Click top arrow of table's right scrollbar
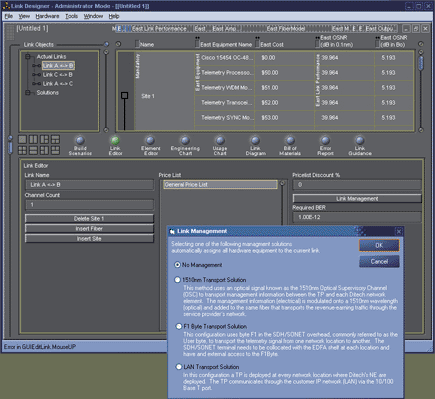The width and height of the screenshot is (435, 399). click(x=421, y=52)
